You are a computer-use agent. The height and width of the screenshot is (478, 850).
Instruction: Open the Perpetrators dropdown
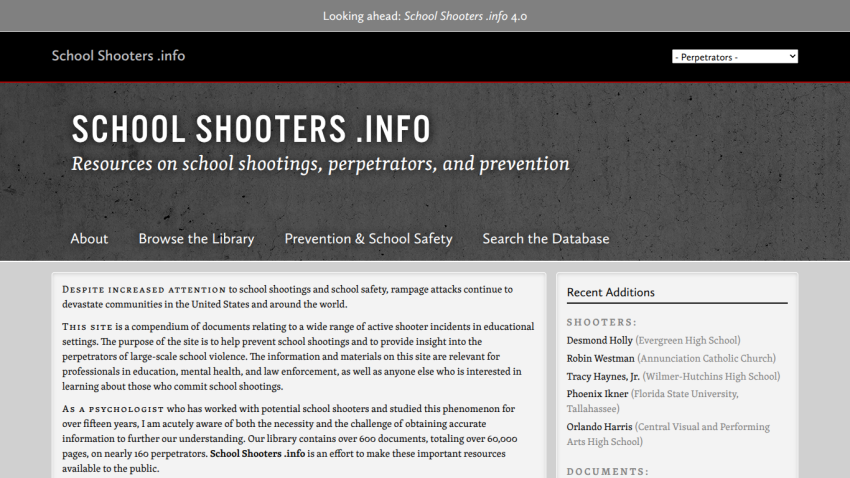735,56
